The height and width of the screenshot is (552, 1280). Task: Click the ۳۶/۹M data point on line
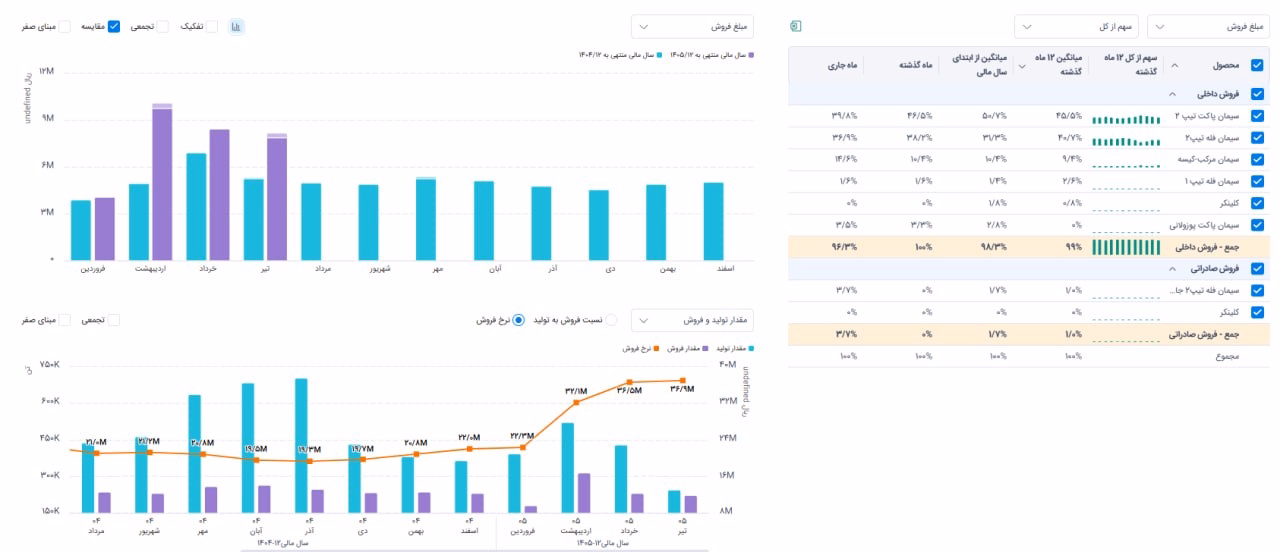[683, 380]
